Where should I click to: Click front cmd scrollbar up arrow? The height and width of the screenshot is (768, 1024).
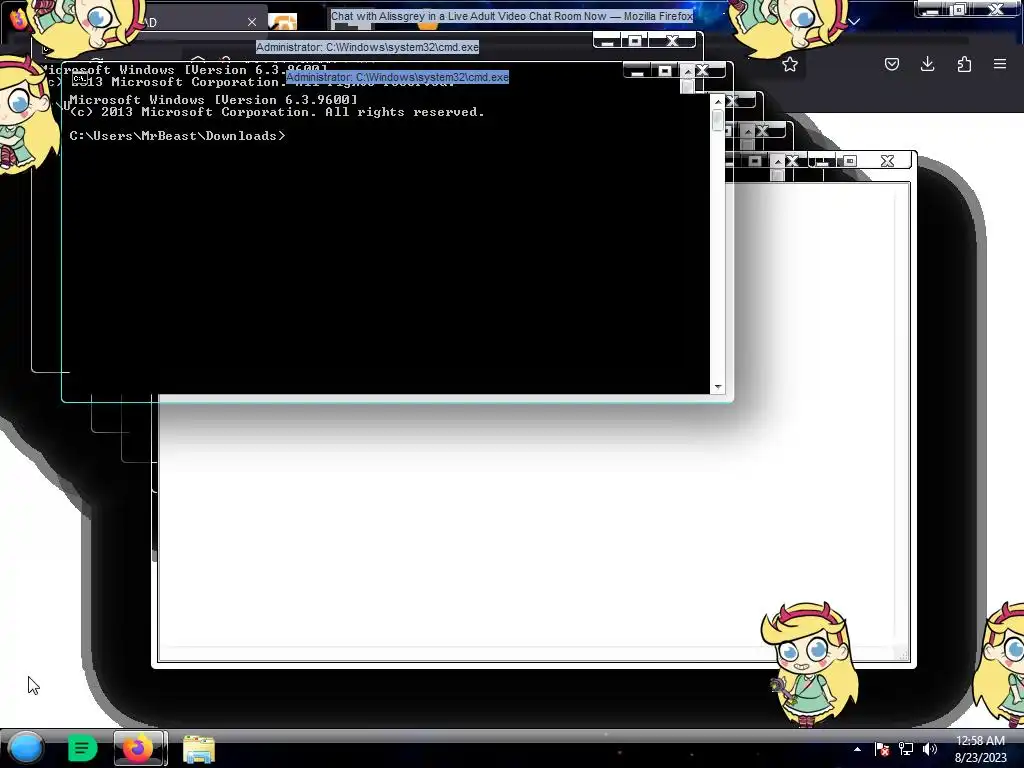(718, 101)
